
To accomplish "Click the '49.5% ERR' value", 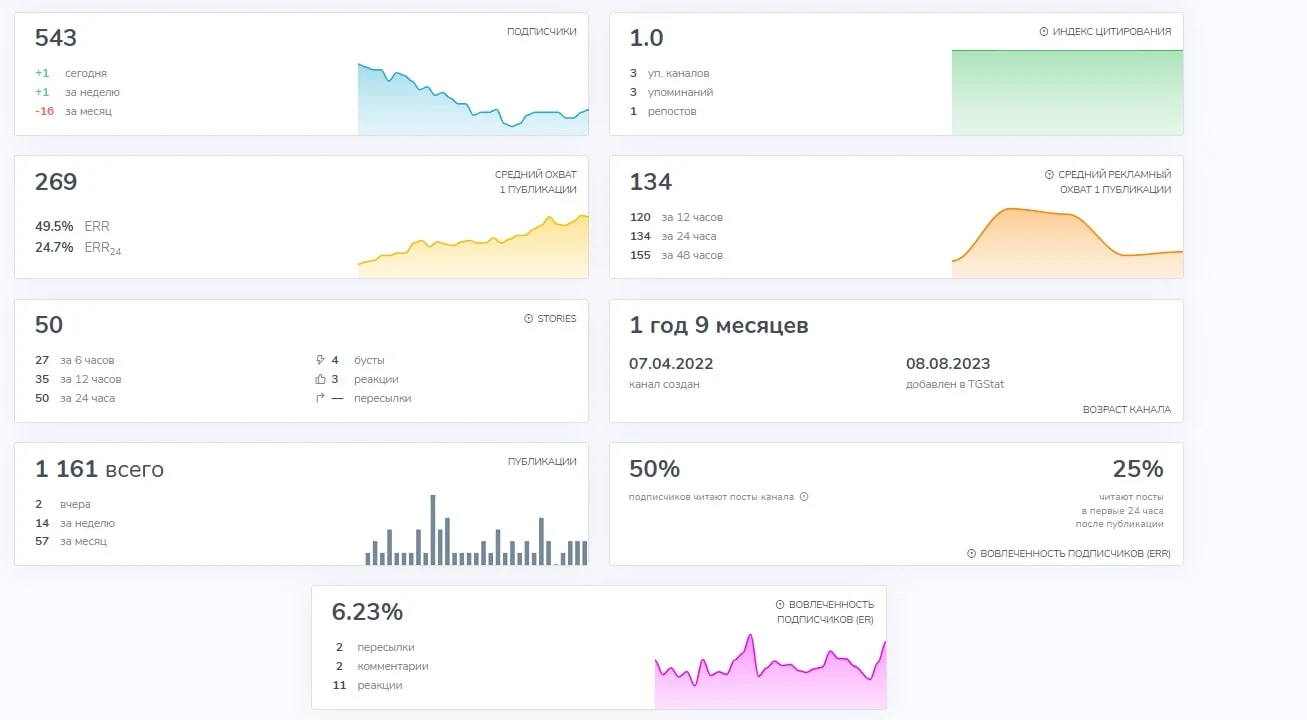I will tap(72, 227).
